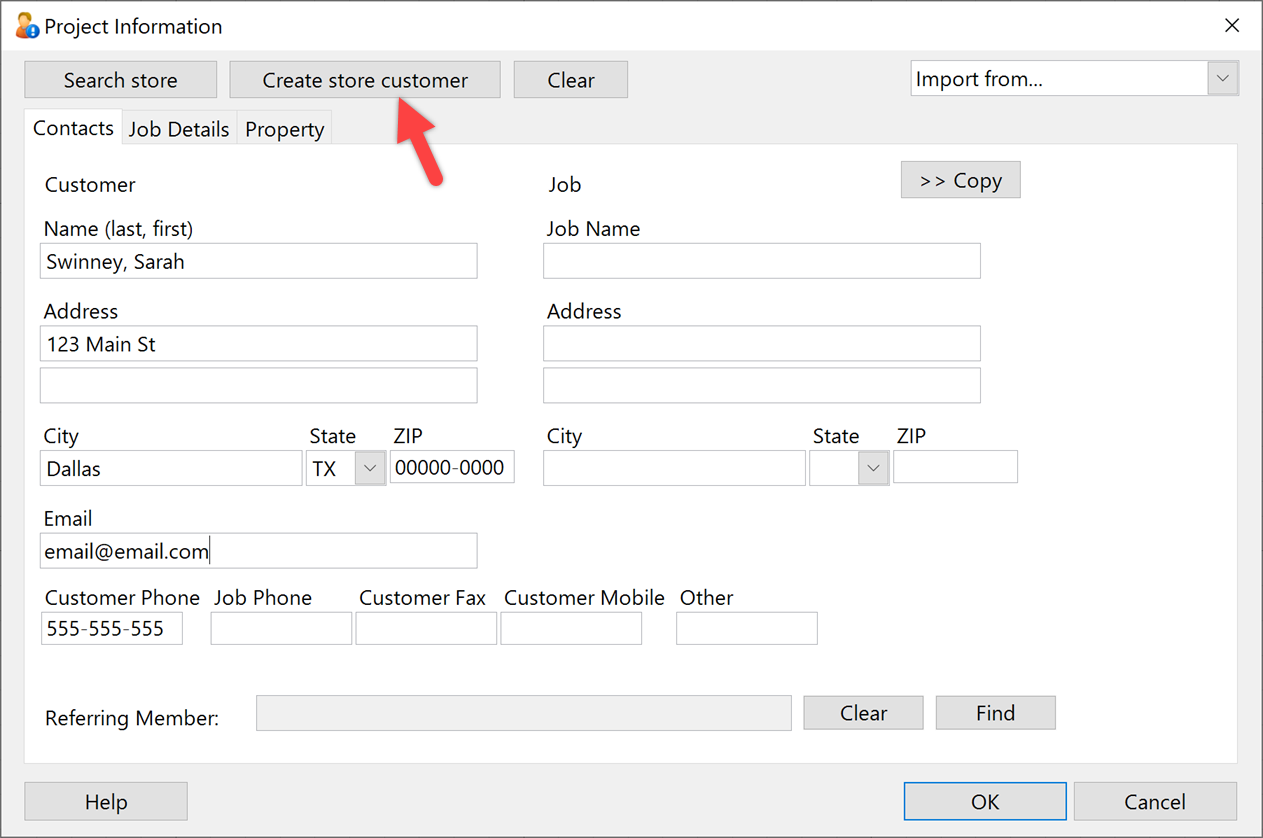Viewport: 1263px width, 838px height.
Task: Click the Search store button
Action: click(x=120, y=80)
